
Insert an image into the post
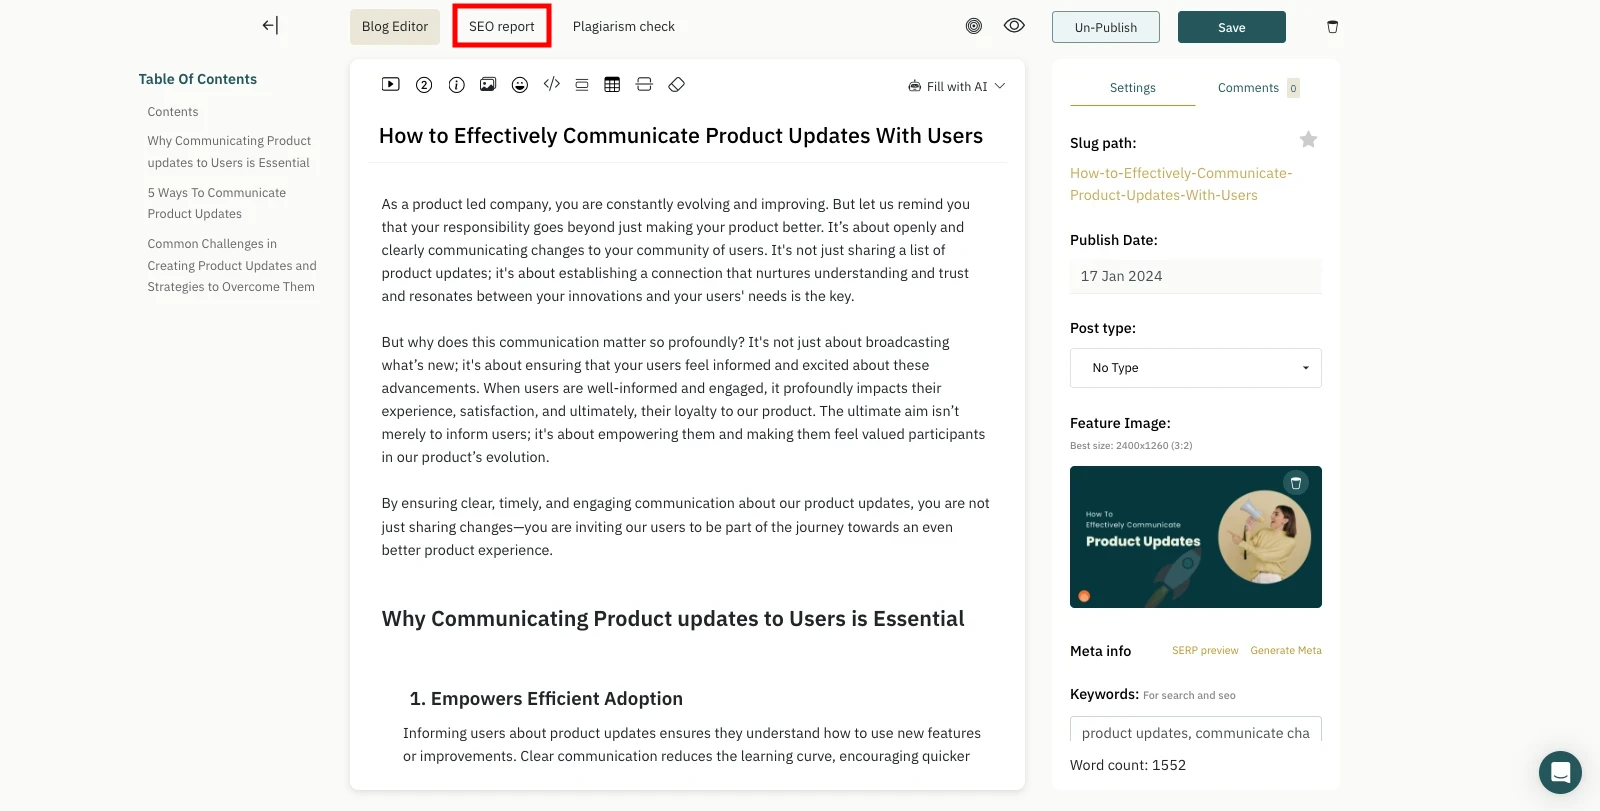488,85
